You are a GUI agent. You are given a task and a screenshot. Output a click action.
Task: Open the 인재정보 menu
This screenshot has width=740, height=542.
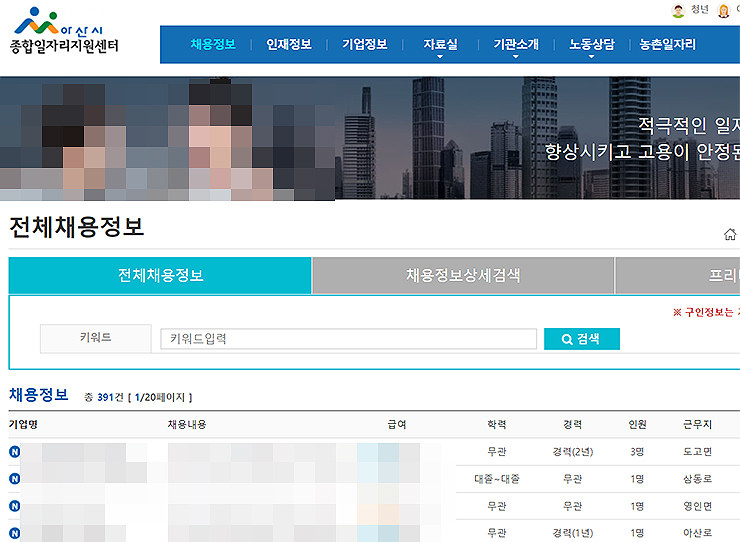tap(289, 44)
